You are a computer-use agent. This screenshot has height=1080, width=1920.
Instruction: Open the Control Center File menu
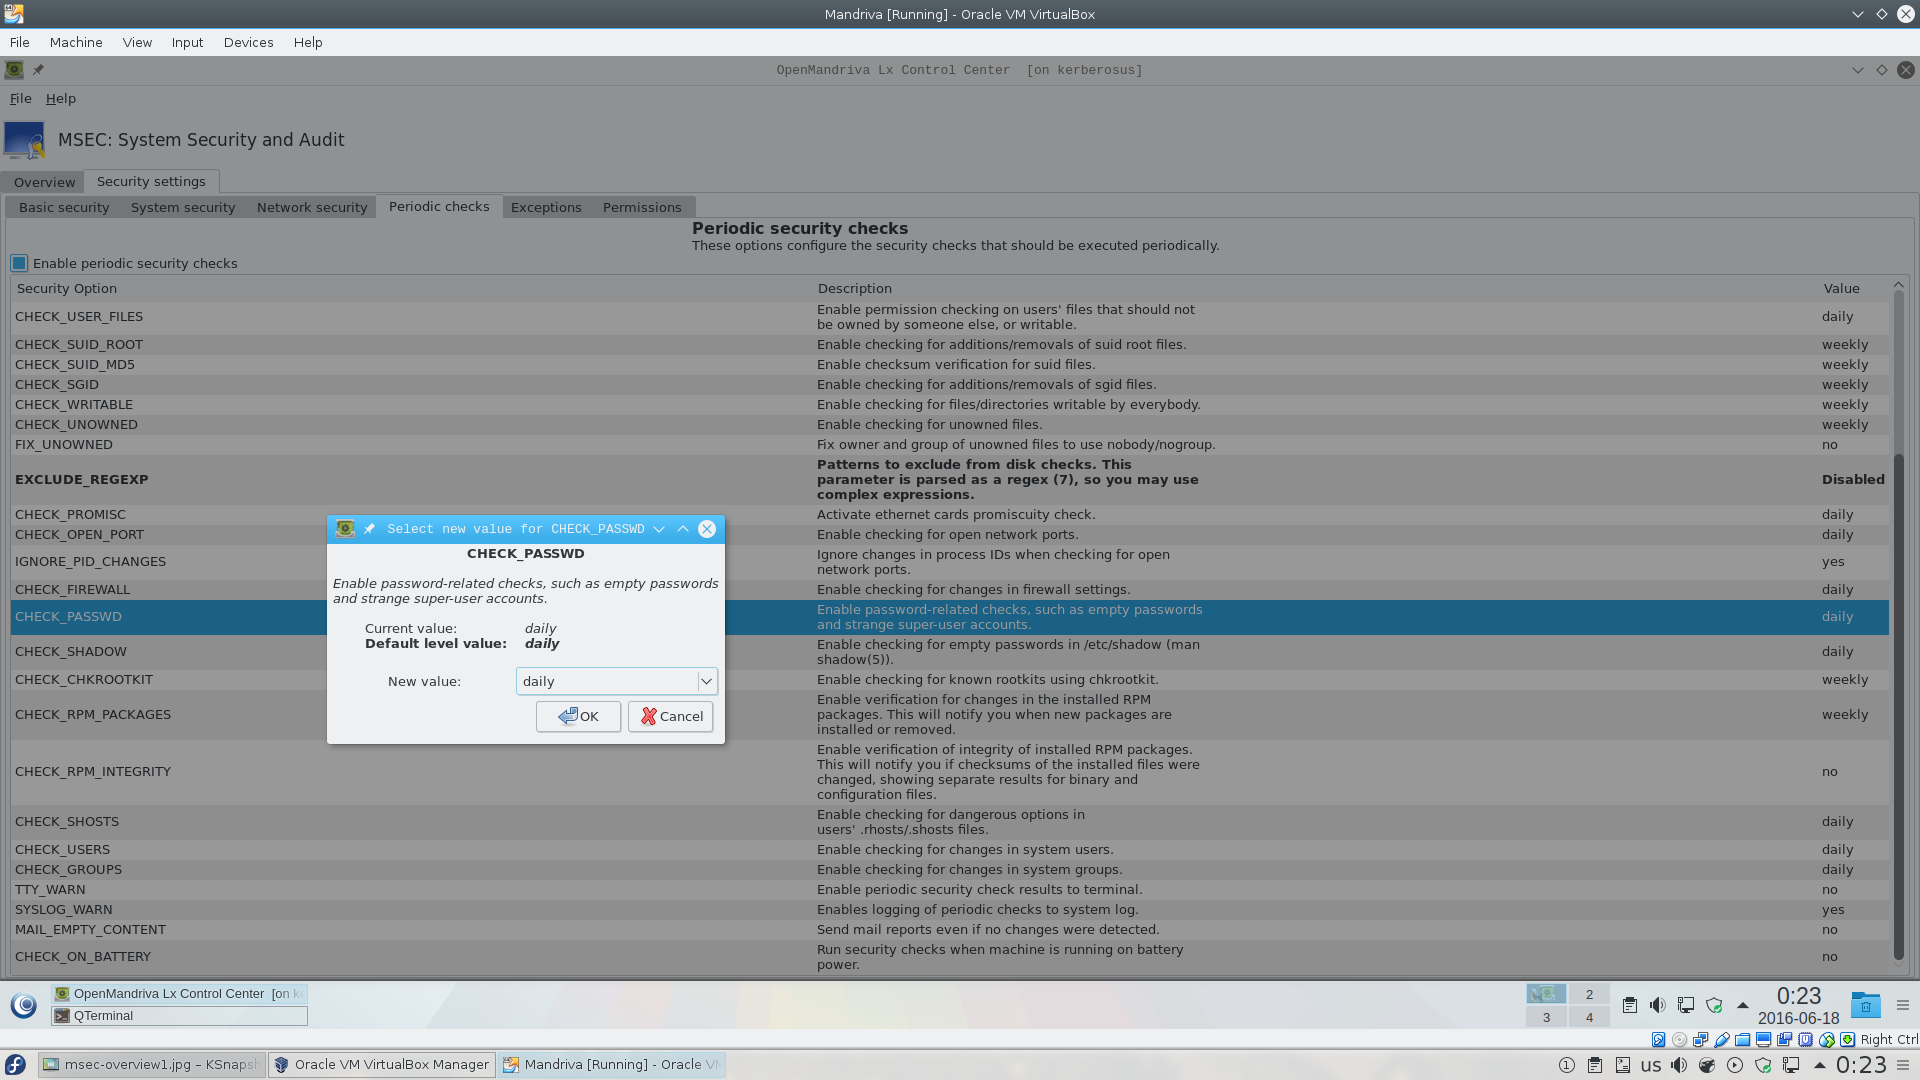21,98
